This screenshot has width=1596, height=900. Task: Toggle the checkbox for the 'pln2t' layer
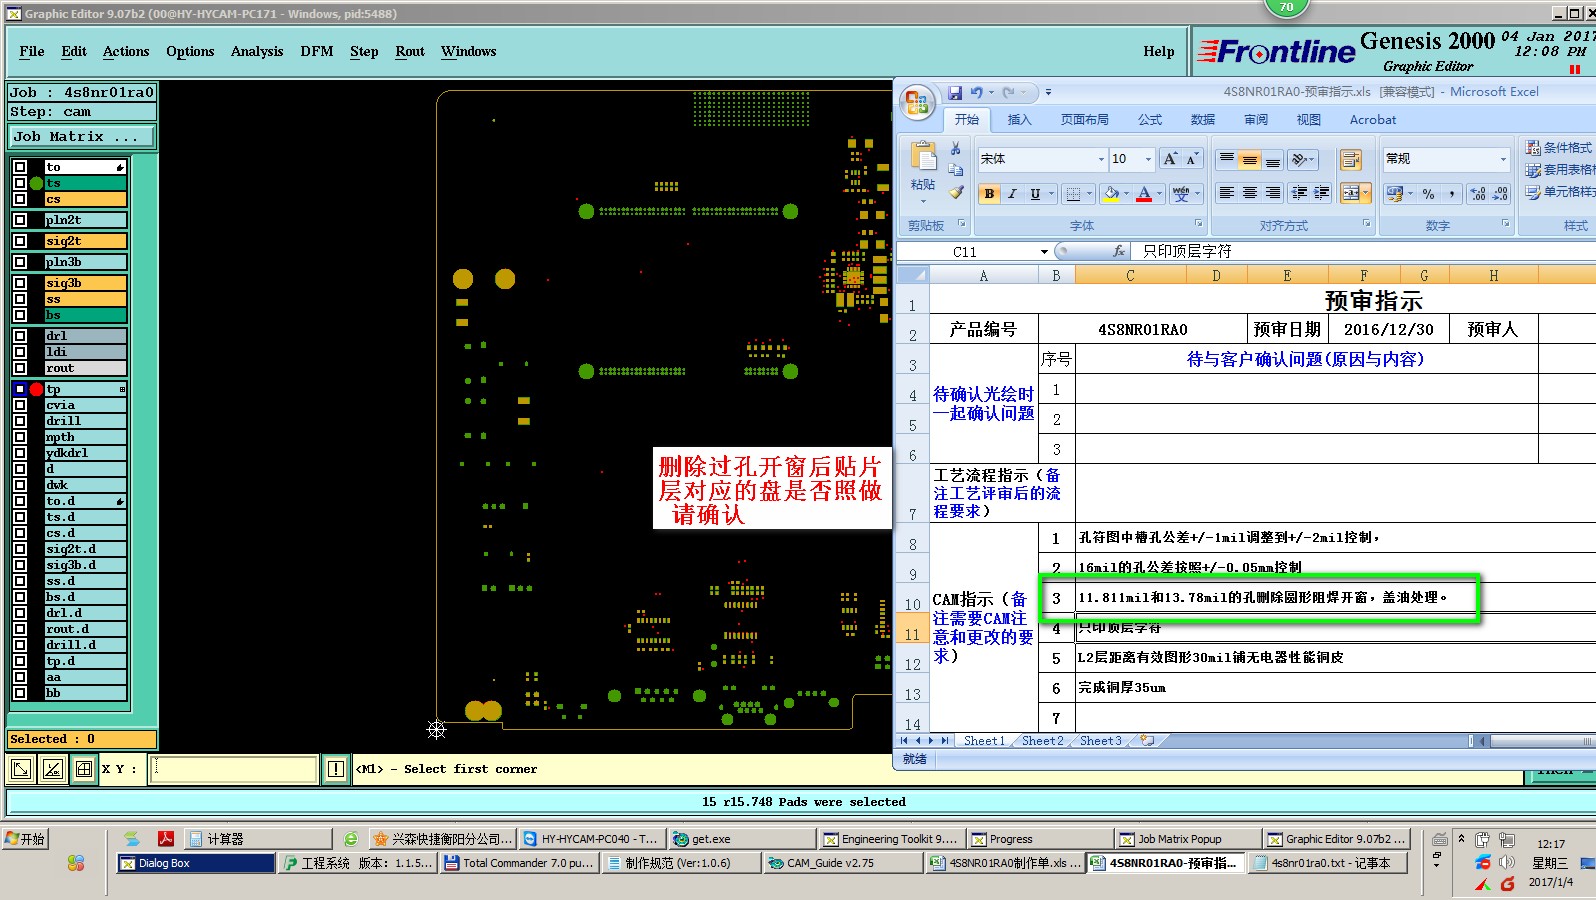(x=20, y=220)
